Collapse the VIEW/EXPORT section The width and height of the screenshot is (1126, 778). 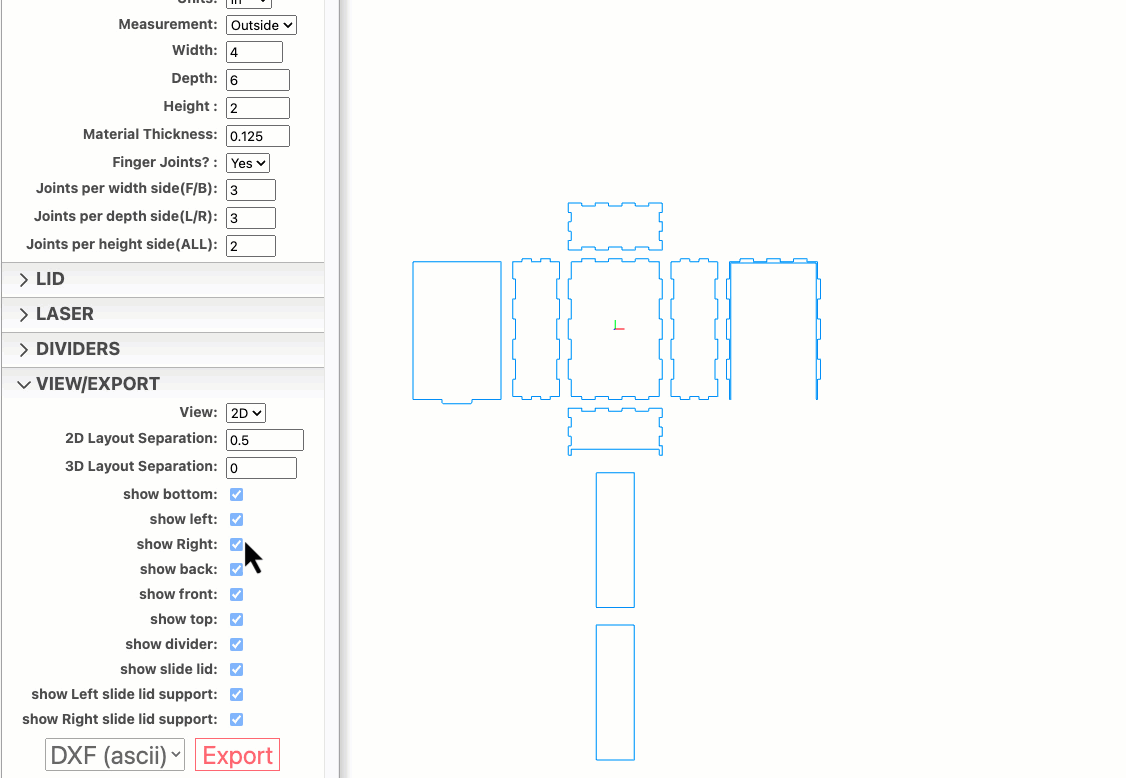163,384
